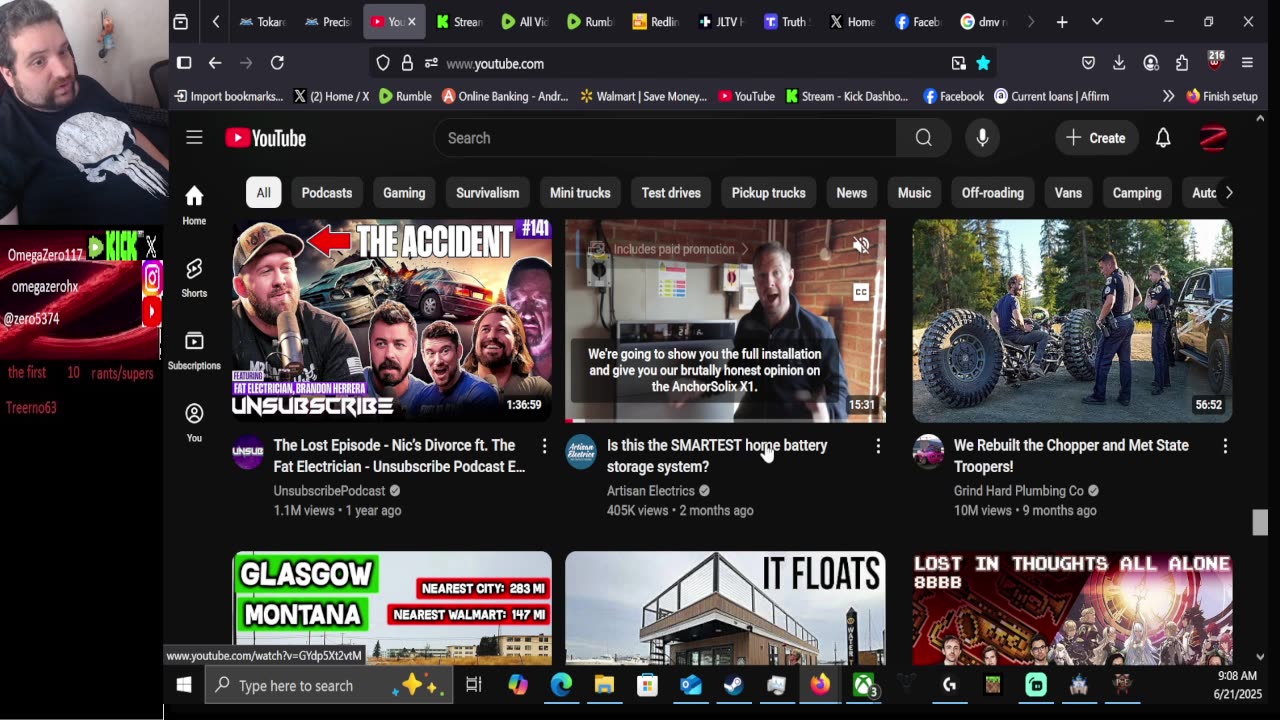Open the Artisan Electrics channel name link
The width and height of the screenshot is (1280, 720).
tap(650, 491)
